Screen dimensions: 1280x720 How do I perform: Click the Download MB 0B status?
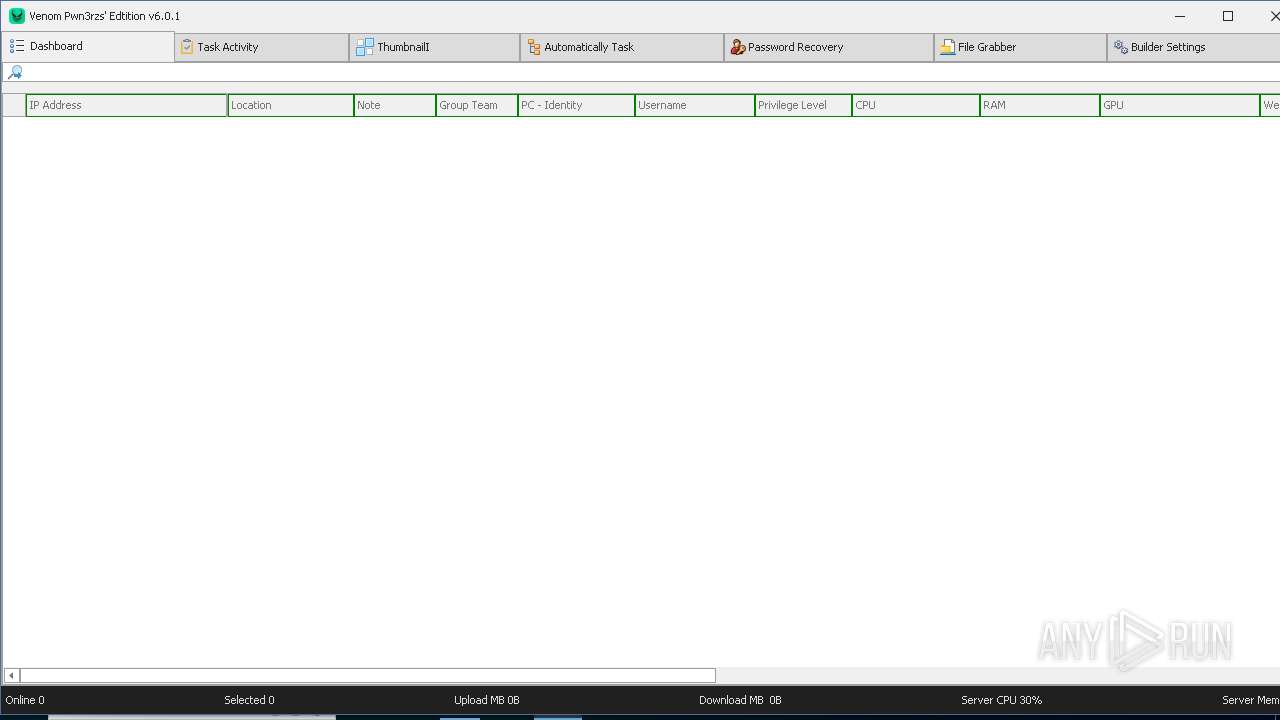[x=740, y=700]
